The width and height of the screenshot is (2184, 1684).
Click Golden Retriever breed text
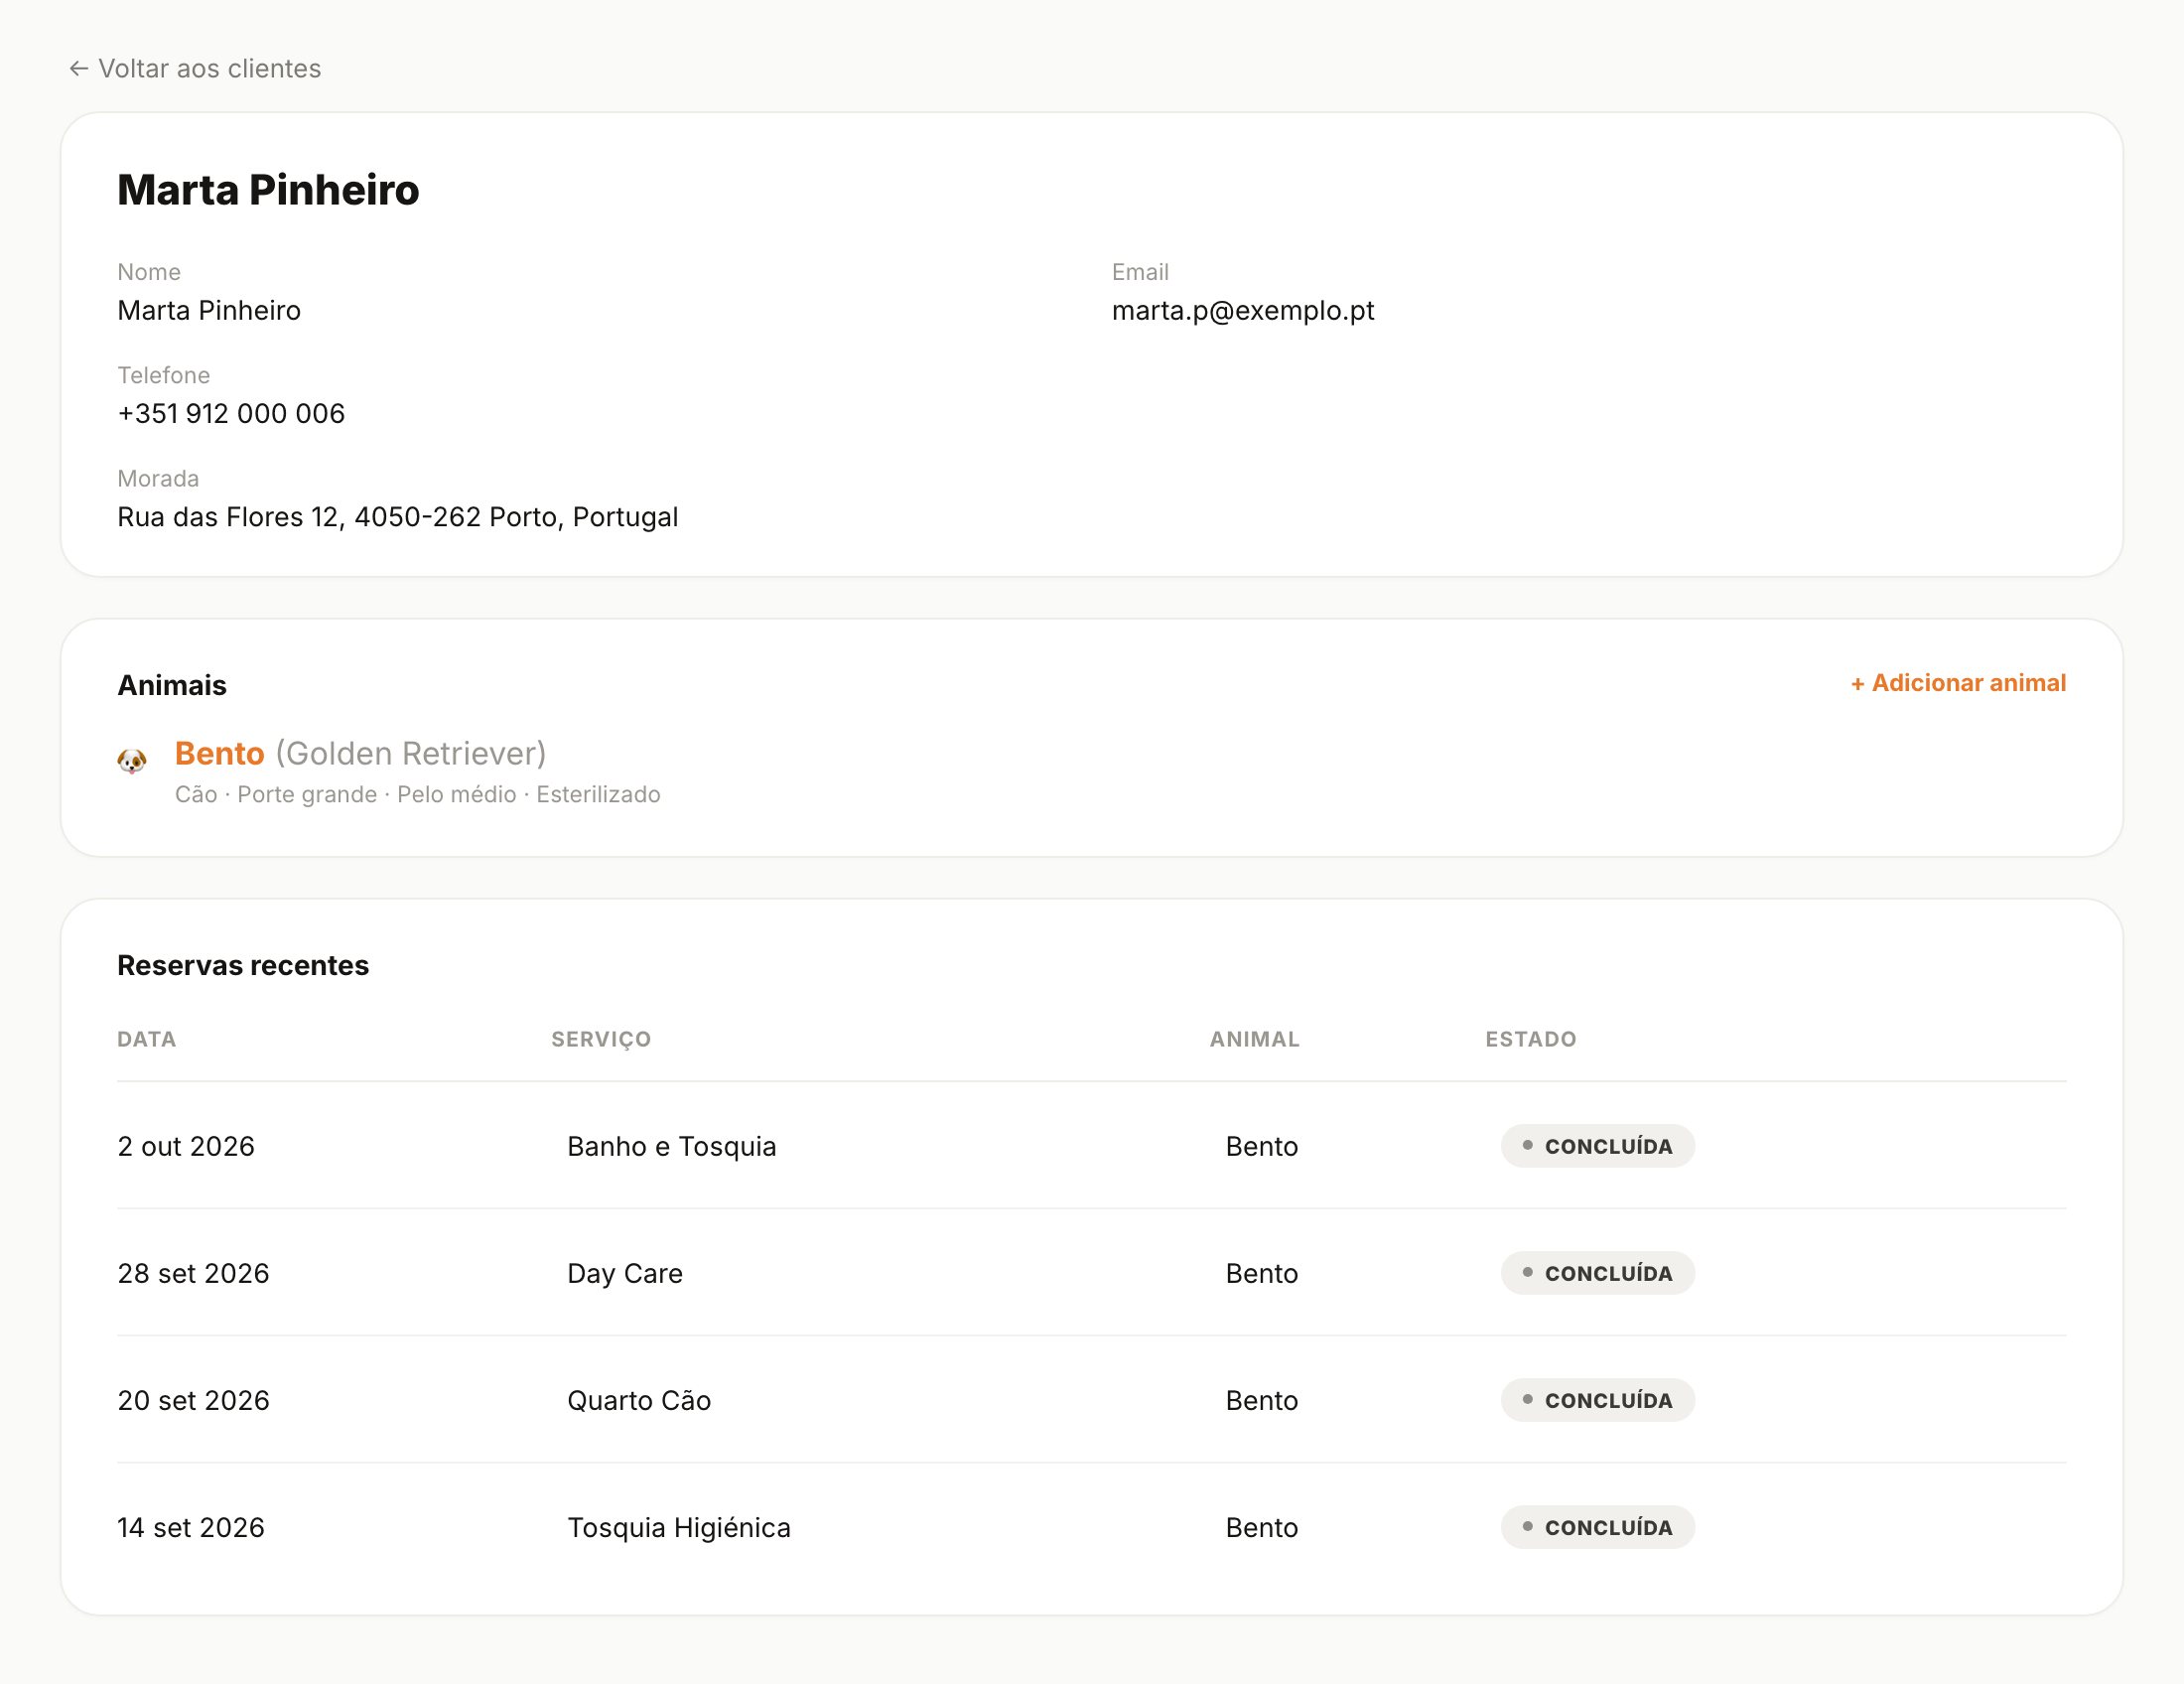pos(411,753)
